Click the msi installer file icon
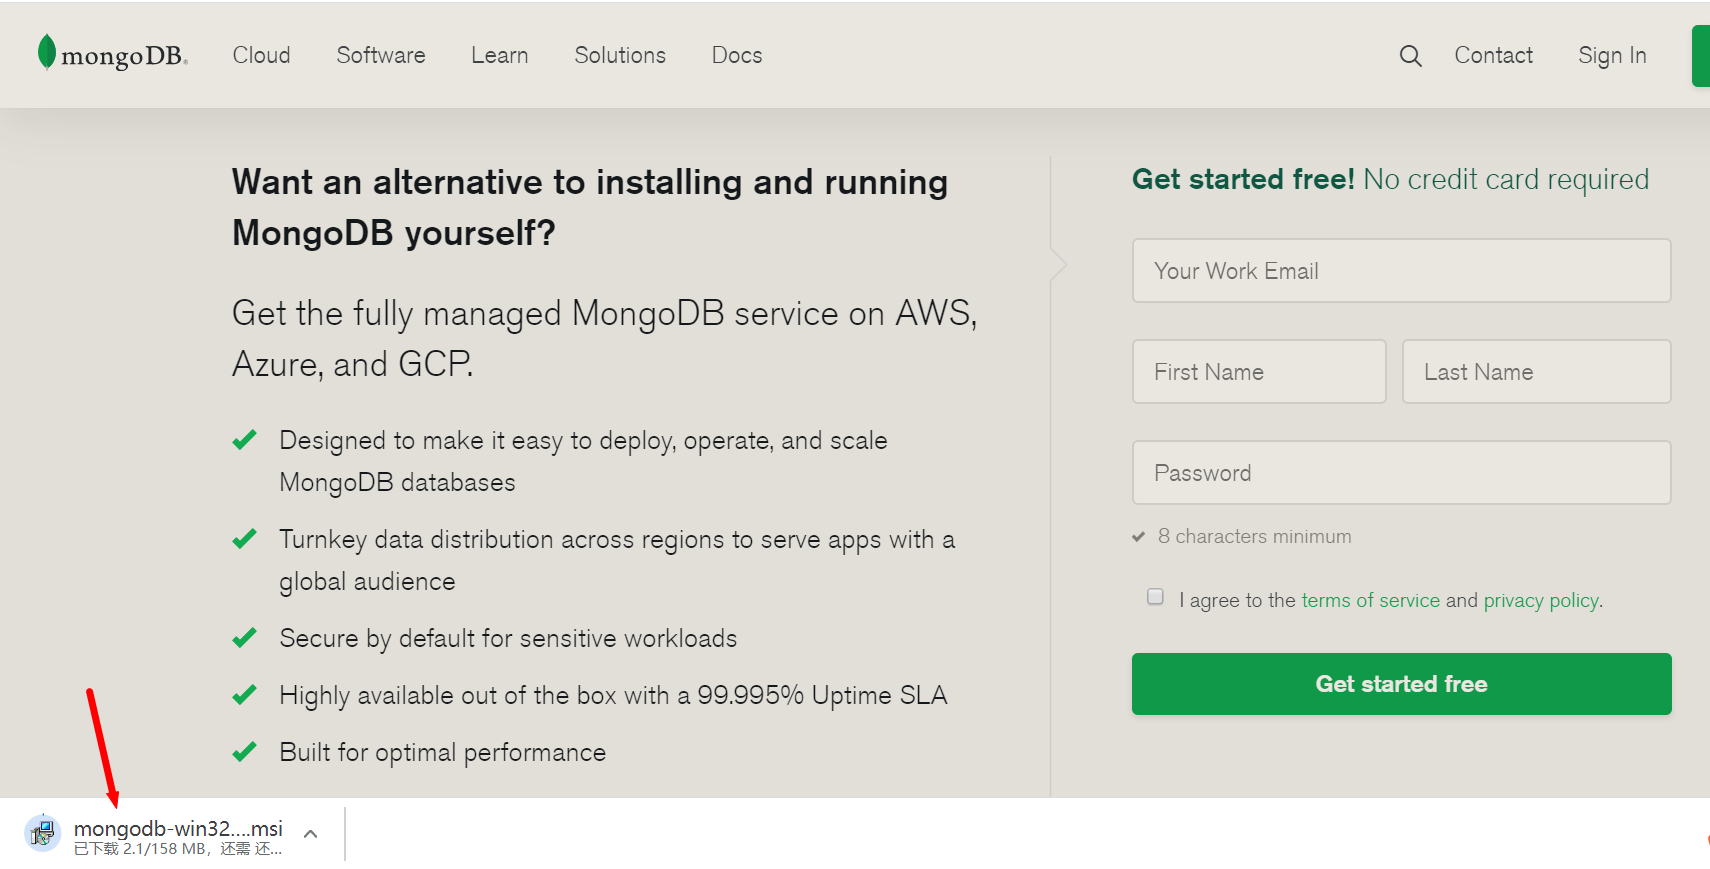Viewport: 1710px width, 869px height. pyautogui.click(x=42, y=832)
